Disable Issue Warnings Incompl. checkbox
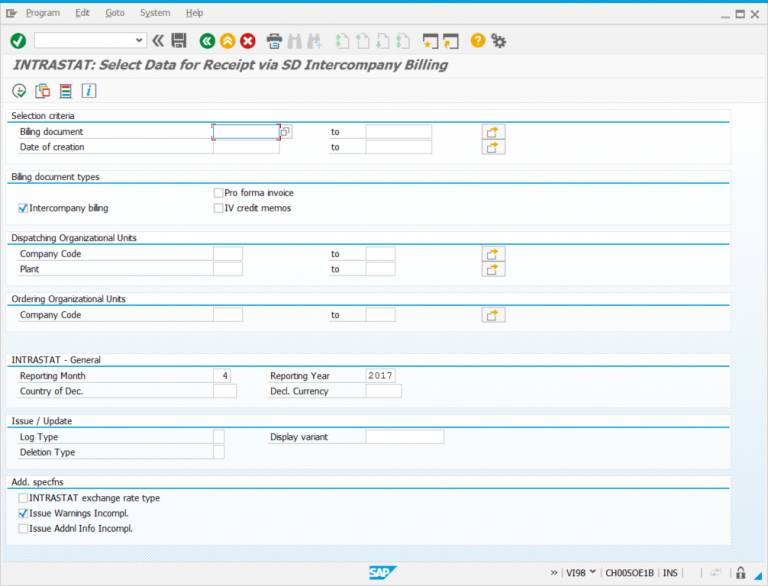The image size is (768, 586). pyautogui.click(x=23, y=513)
